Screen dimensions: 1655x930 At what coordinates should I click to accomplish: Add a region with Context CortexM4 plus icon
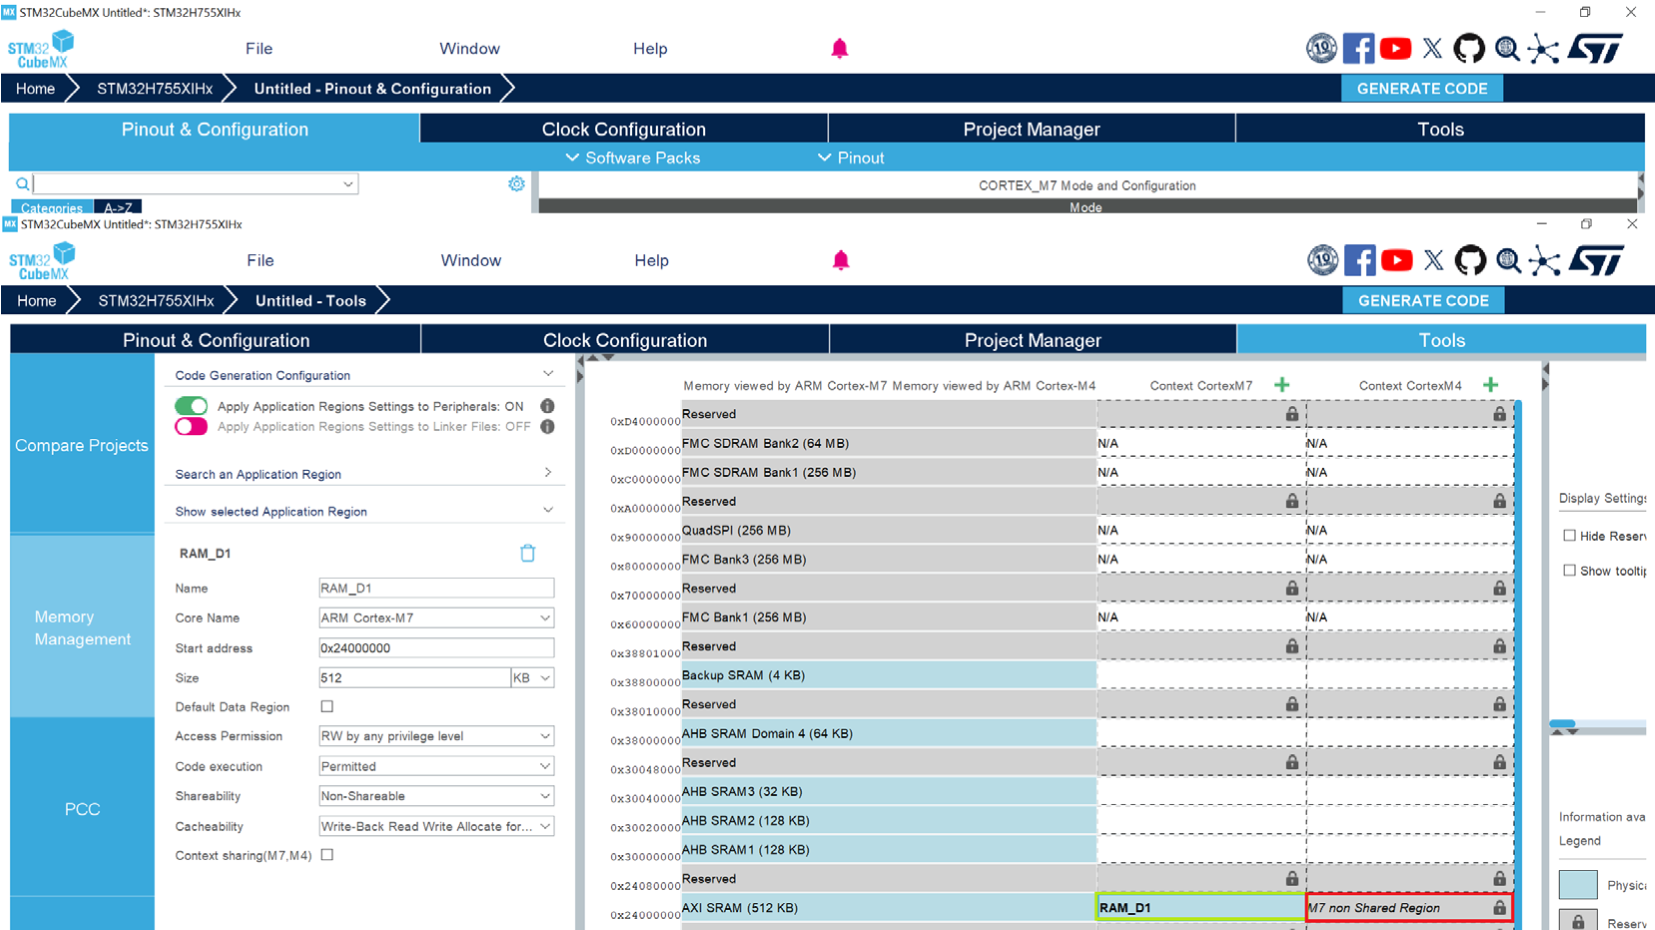1491,385
